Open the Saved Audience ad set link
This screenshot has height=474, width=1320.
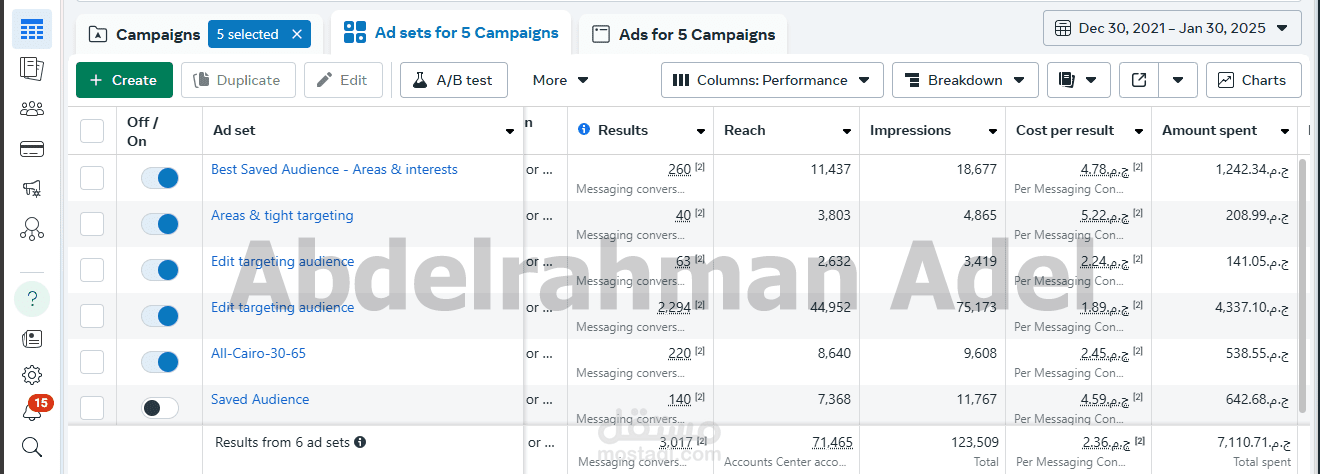pyautogui.click(x=260, y=399)
